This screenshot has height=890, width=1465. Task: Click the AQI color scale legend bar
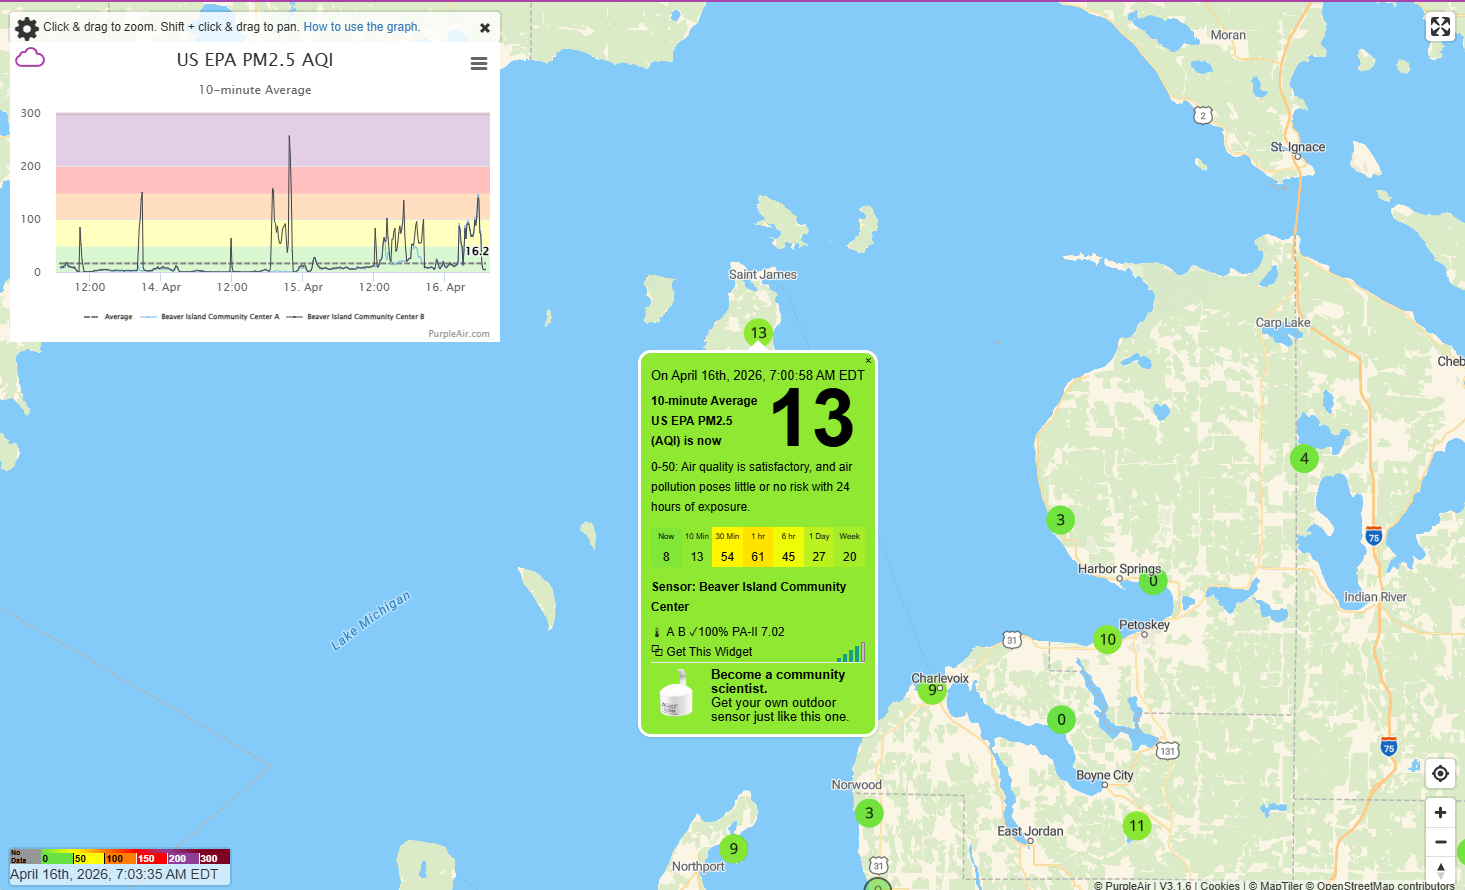120,857
